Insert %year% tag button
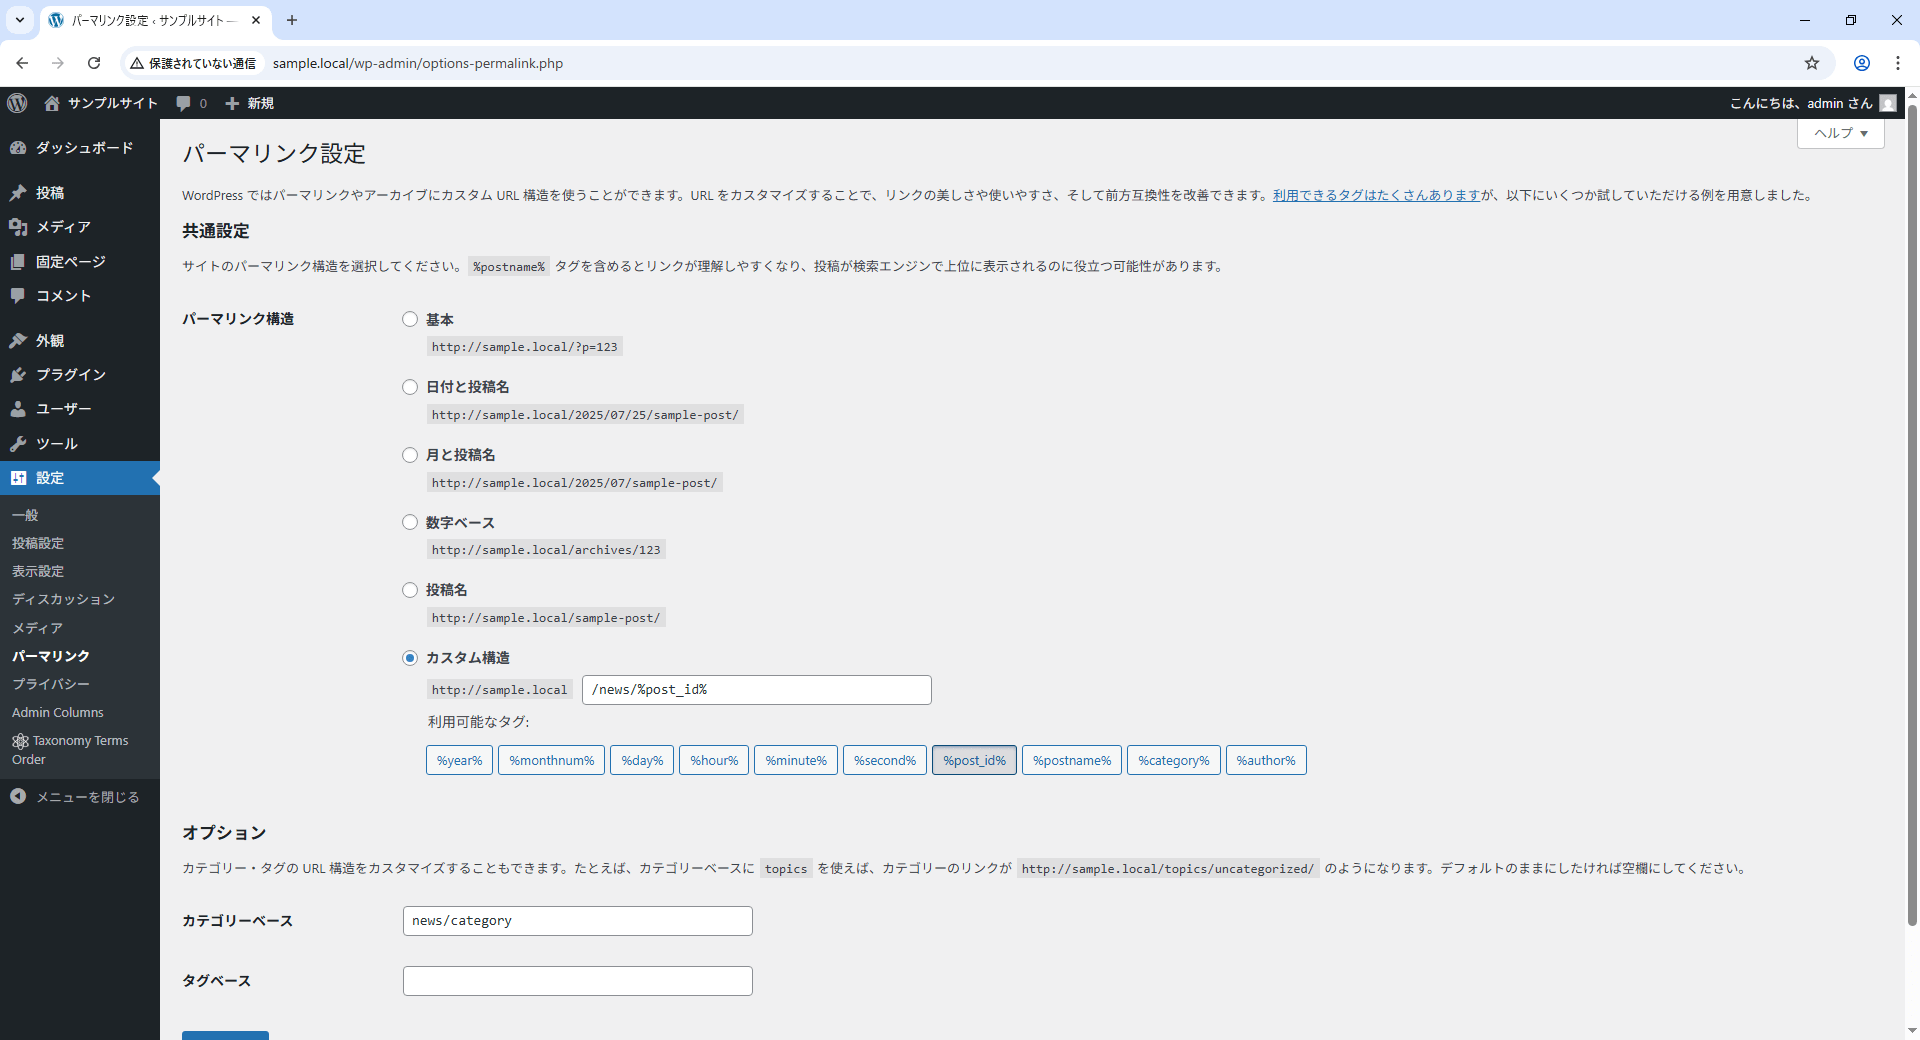This screenshot has height=1040, width=1920. pyautogui.click(x=459, y=760)
